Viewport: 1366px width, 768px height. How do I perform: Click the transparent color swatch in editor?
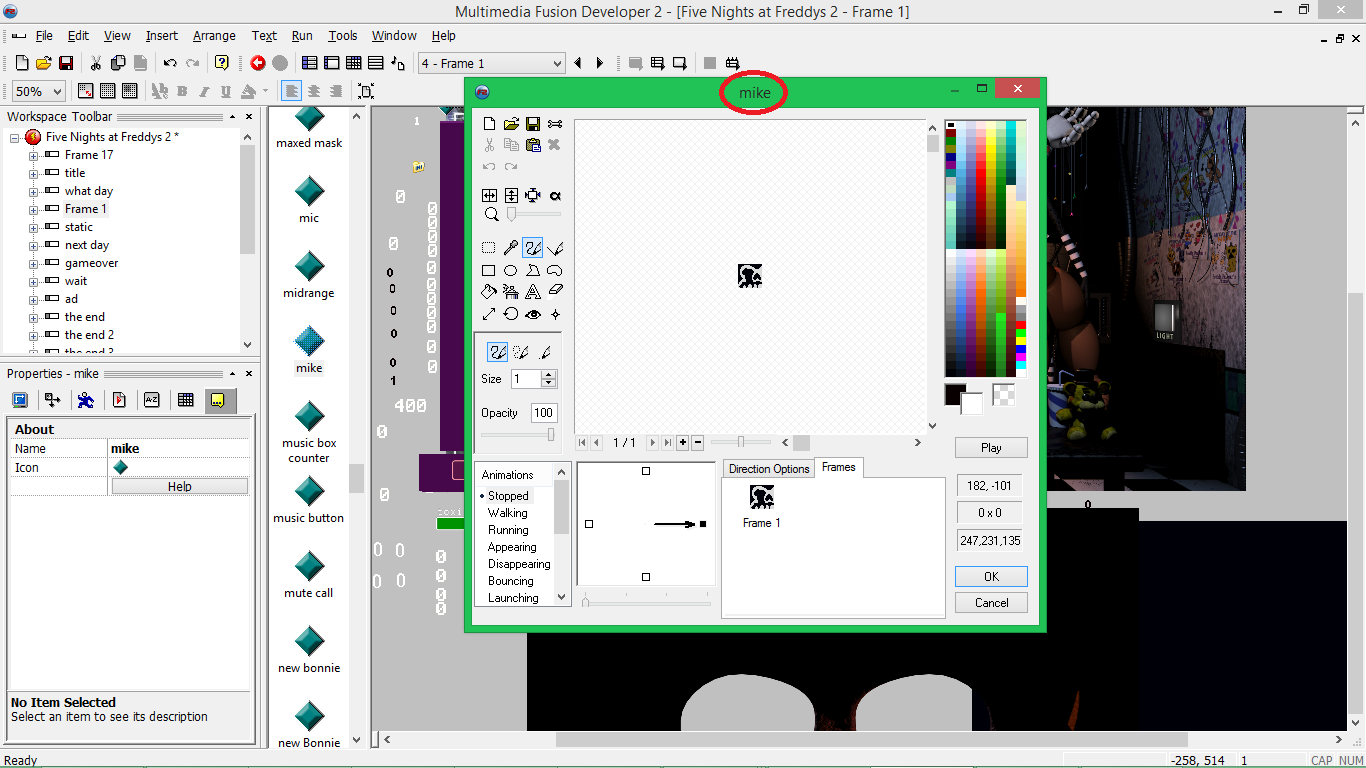[1004, 395]
